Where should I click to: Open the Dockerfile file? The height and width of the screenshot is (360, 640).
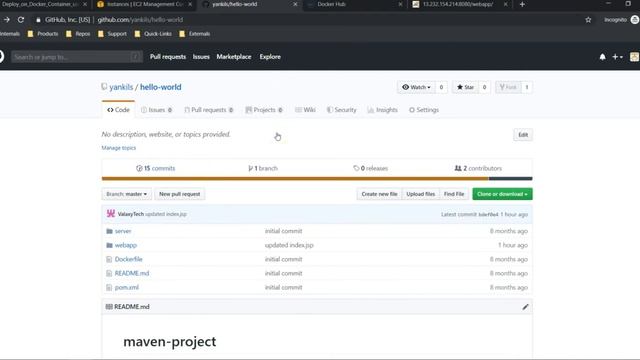point(129,259)
